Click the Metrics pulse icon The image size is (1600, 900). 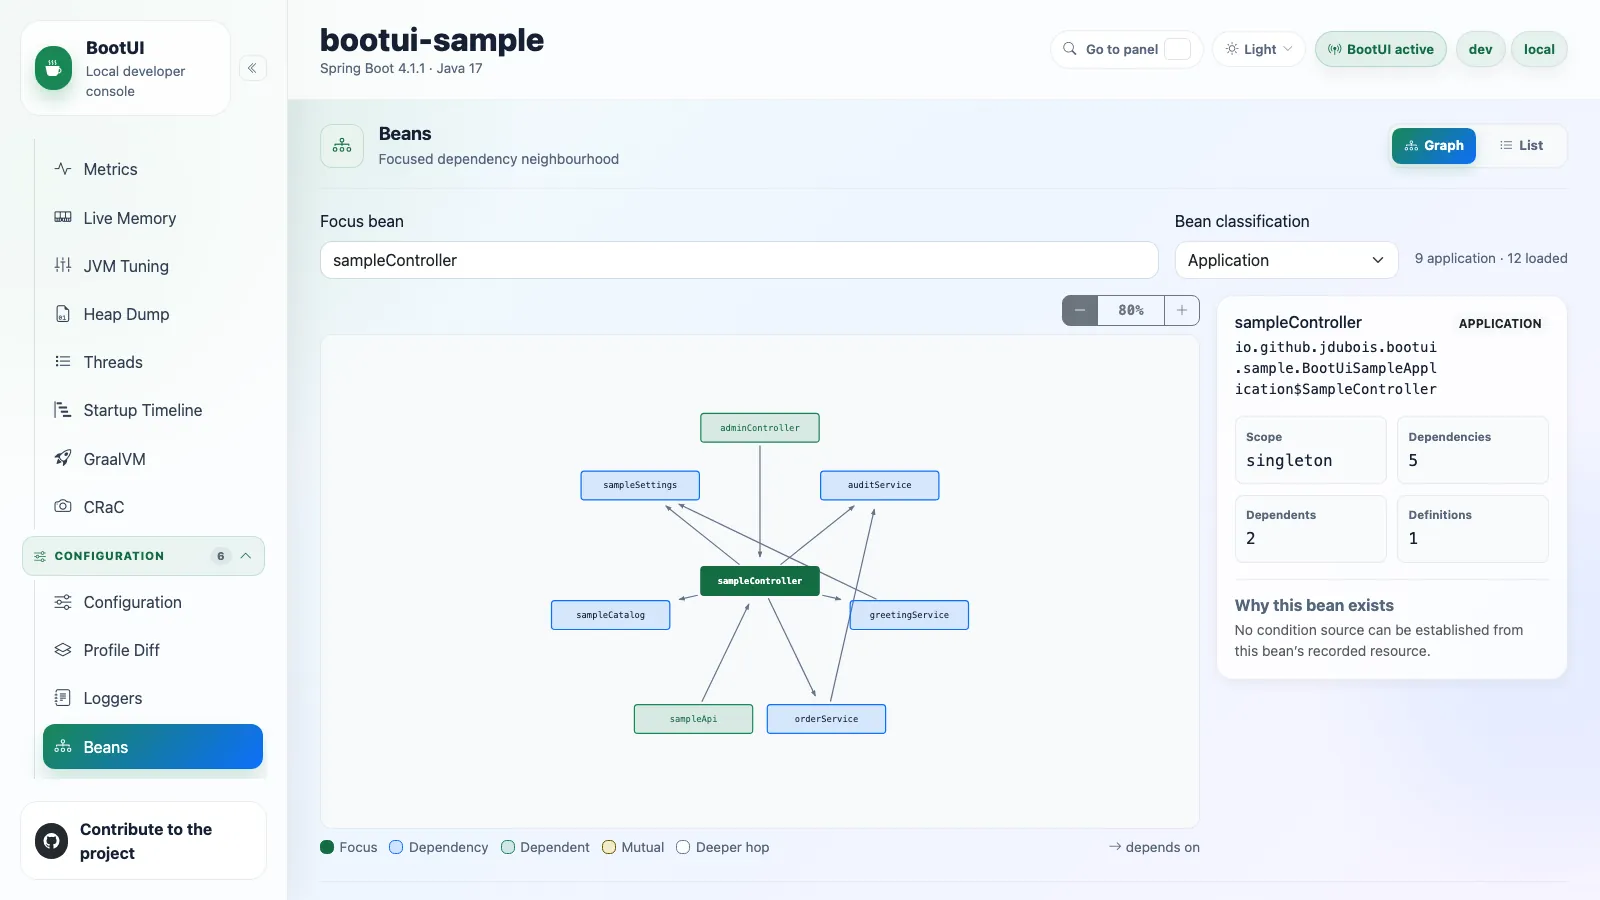pyautogui.click(x=63, y=169)
